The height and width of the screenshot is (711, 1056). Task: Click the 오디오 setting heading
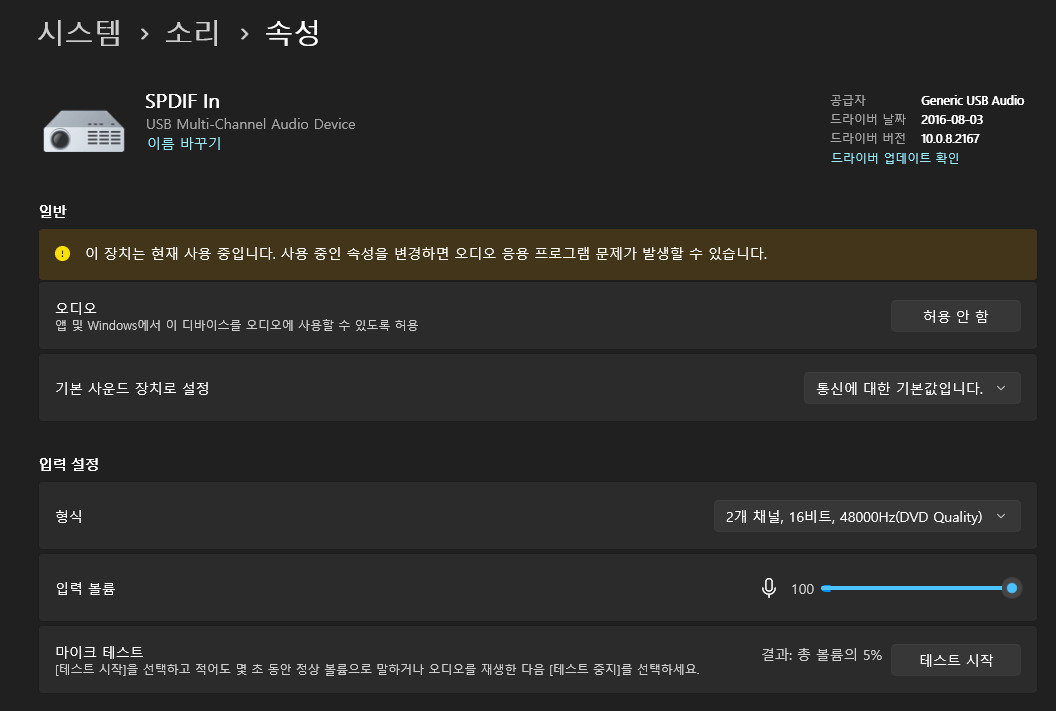76,308
